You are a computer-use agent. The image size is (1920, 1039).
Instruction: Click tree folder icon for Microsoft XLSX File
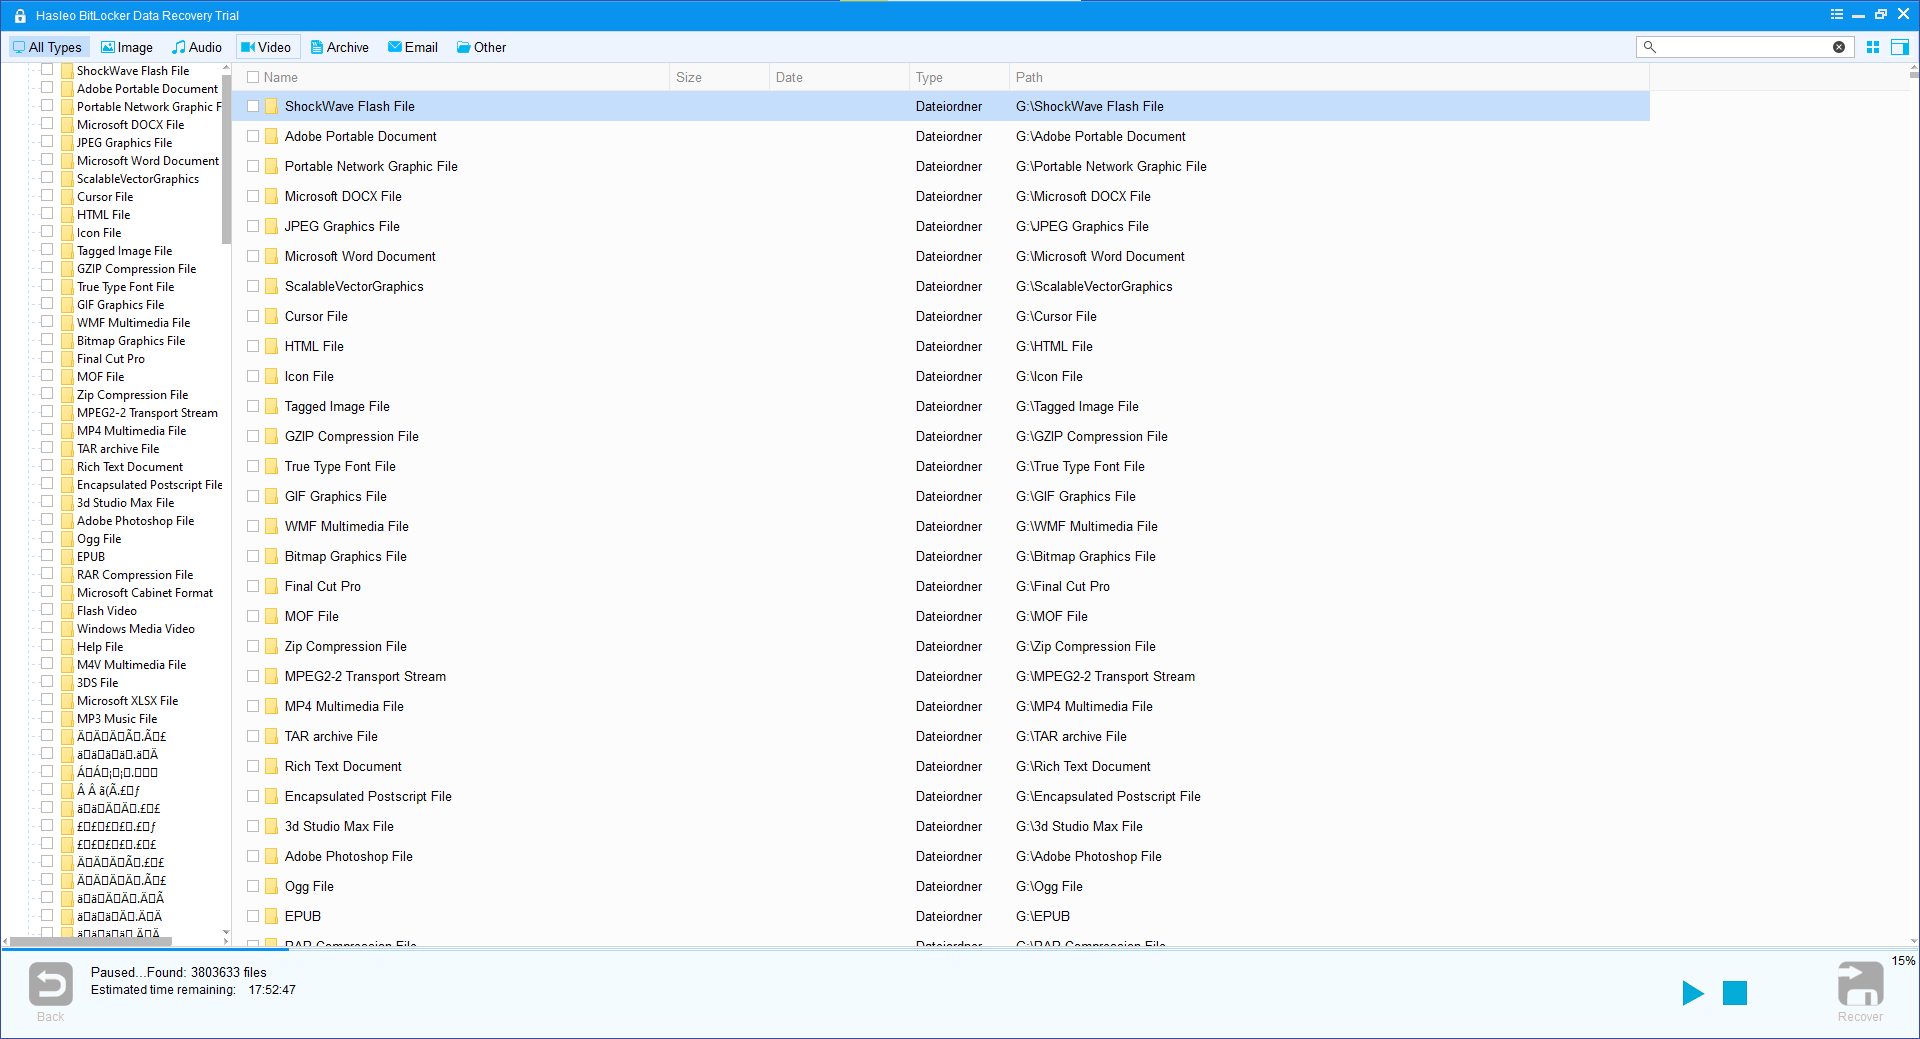tap(67, 700)
